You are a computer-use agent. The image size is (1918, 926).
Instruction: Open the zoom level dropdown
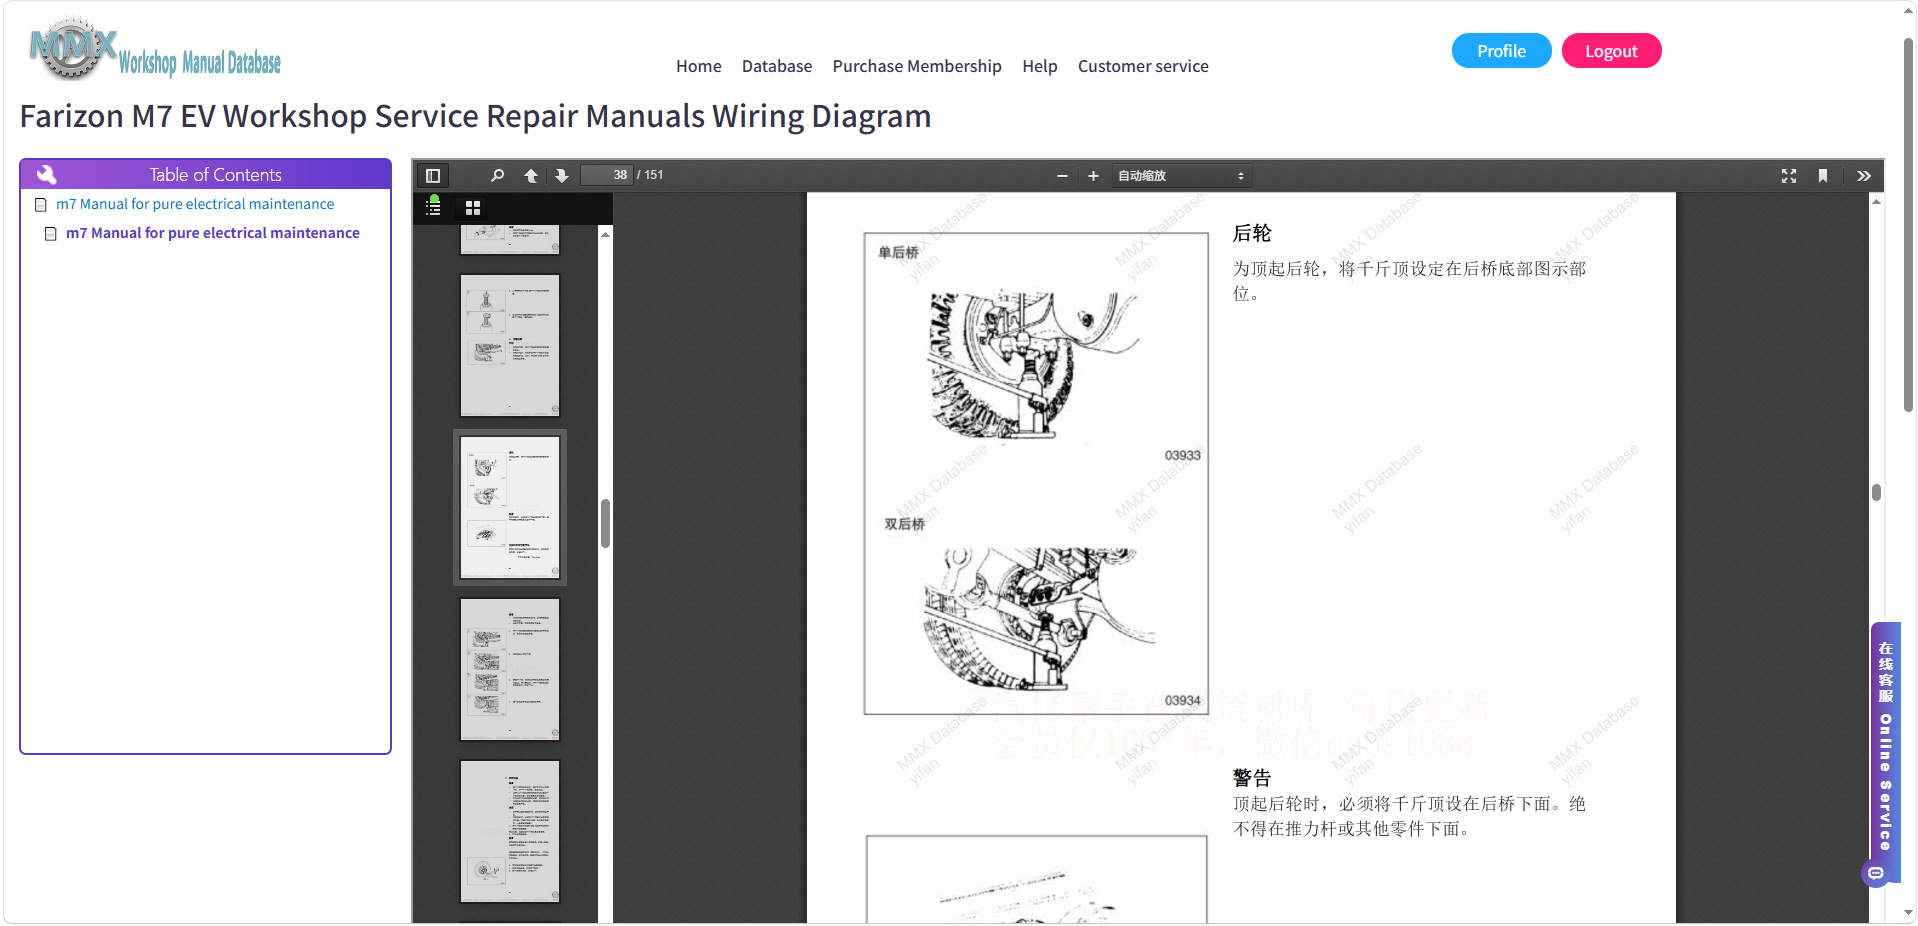click(1181, 176)
